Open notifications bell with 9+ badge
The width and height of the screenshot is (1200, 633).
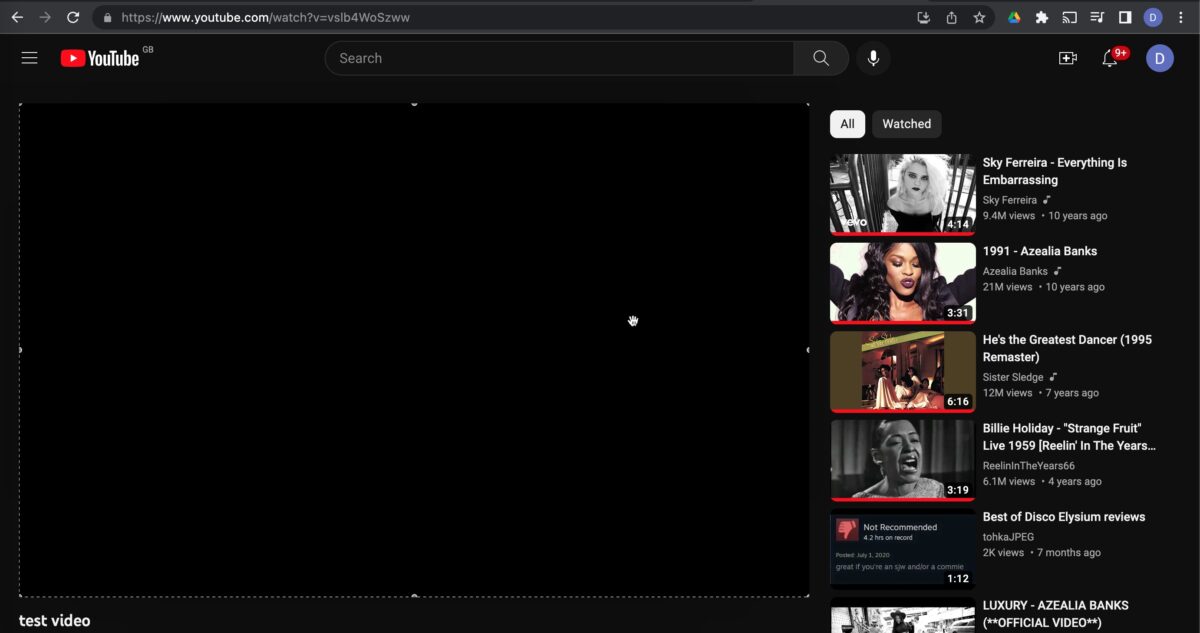click(x=1110, y=58)
